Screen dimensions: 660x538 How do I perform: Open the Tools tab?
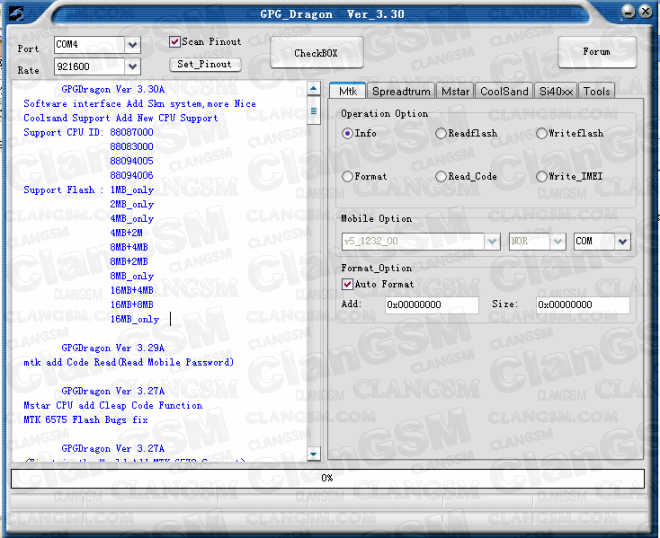point(596,91)
